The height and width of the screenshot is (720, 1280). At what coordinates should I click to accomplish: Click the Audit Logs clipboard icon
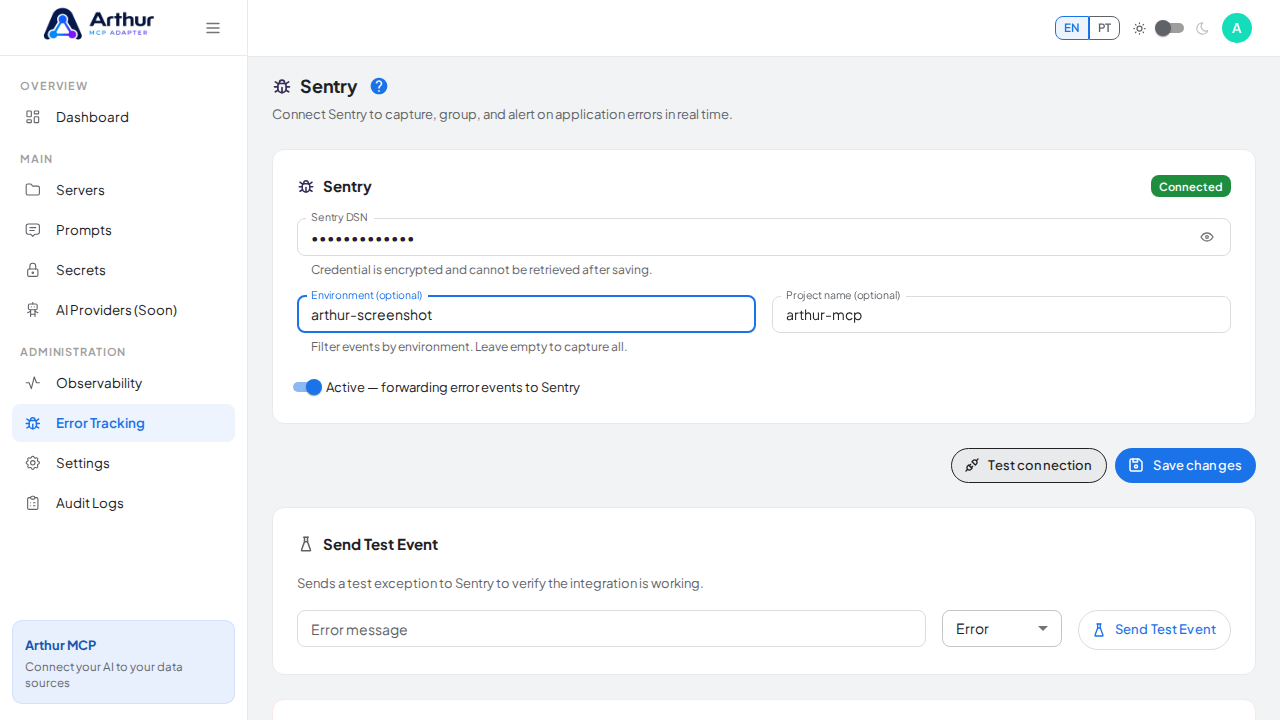tap(33, 503)
